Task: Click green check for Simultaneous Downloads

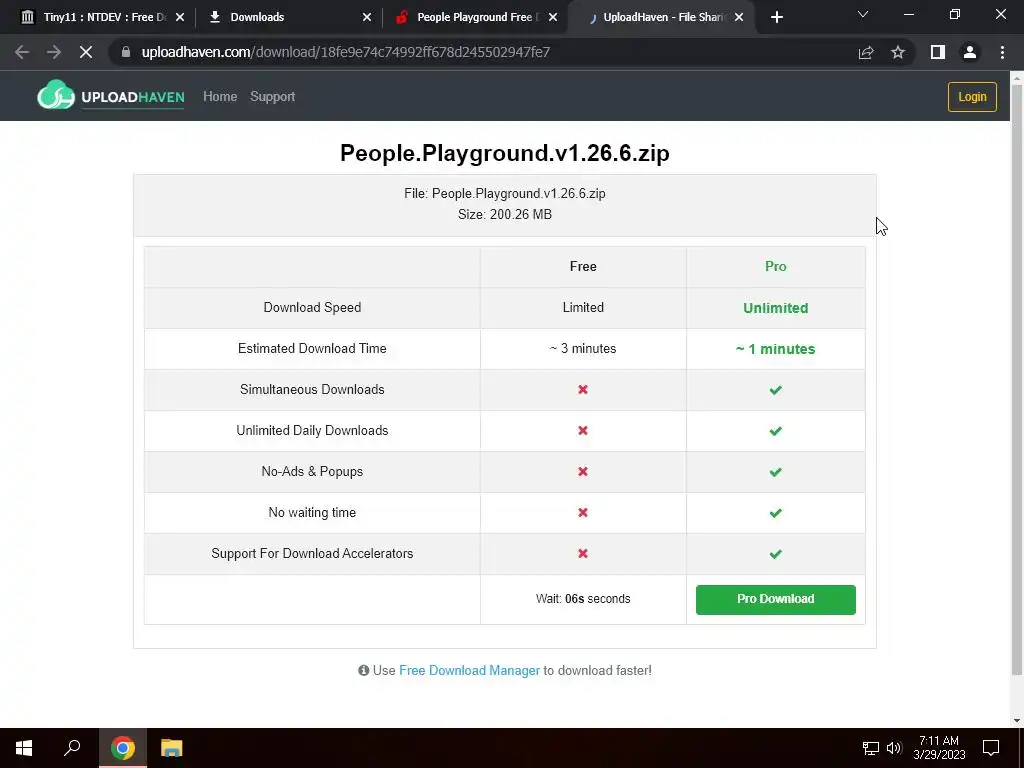Action: (776, 390)
